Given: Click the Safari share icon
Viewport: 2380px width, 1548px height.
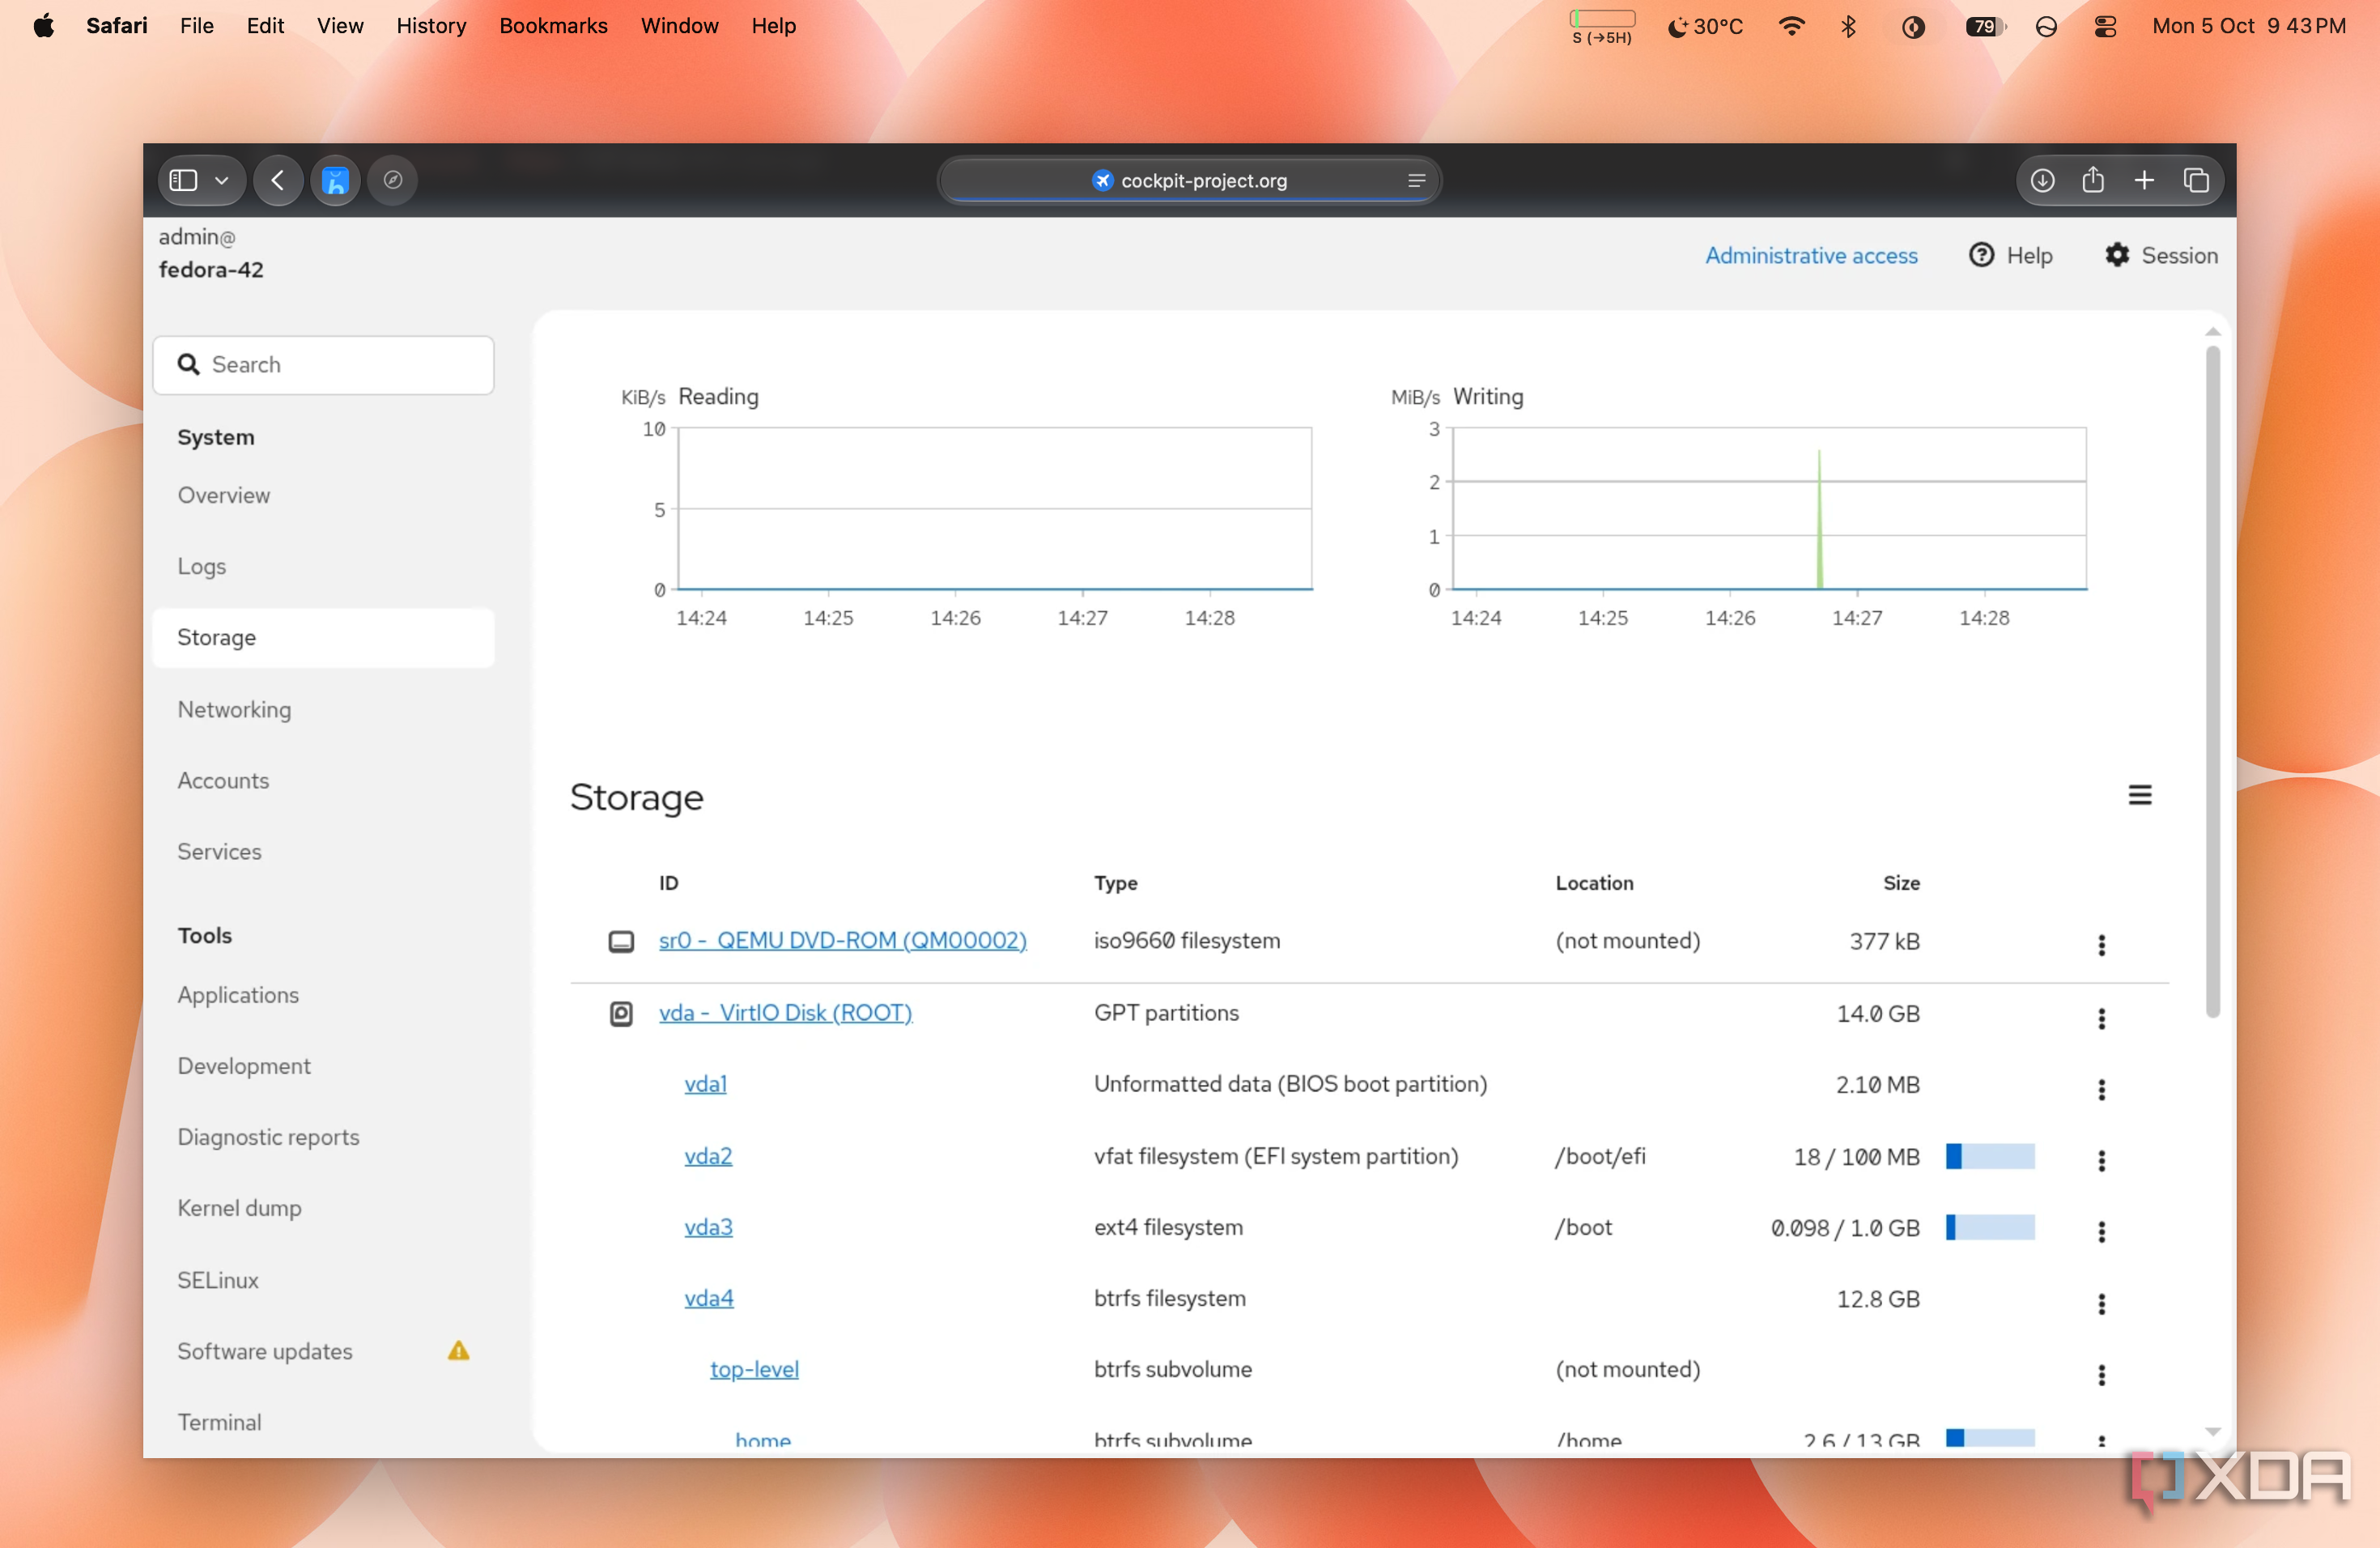Looking at the screenshot, I should pos(2092,180).
